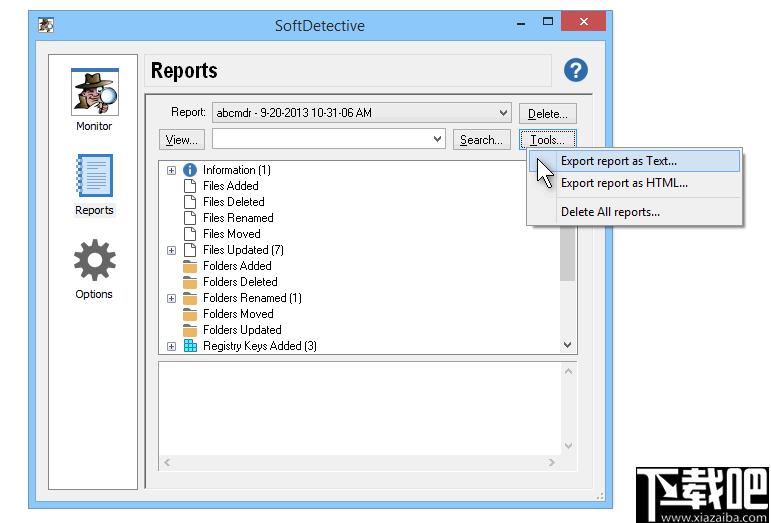Click the Folders Updated folder icon
This screenshot has width=771, height=523.
click(190, 330)
